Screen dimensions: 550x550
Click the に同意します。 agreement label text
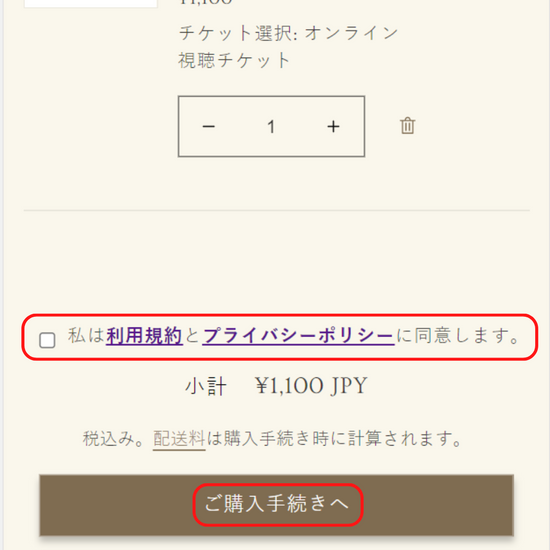458,335
